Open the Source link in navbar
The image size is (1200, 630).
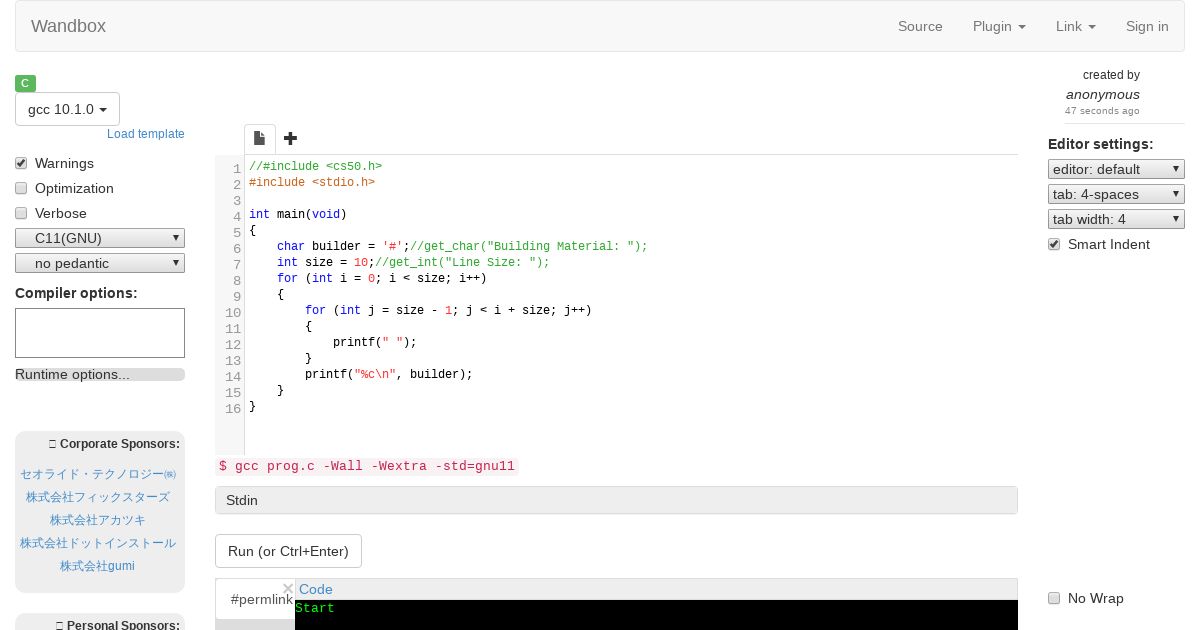click(920, 26)
